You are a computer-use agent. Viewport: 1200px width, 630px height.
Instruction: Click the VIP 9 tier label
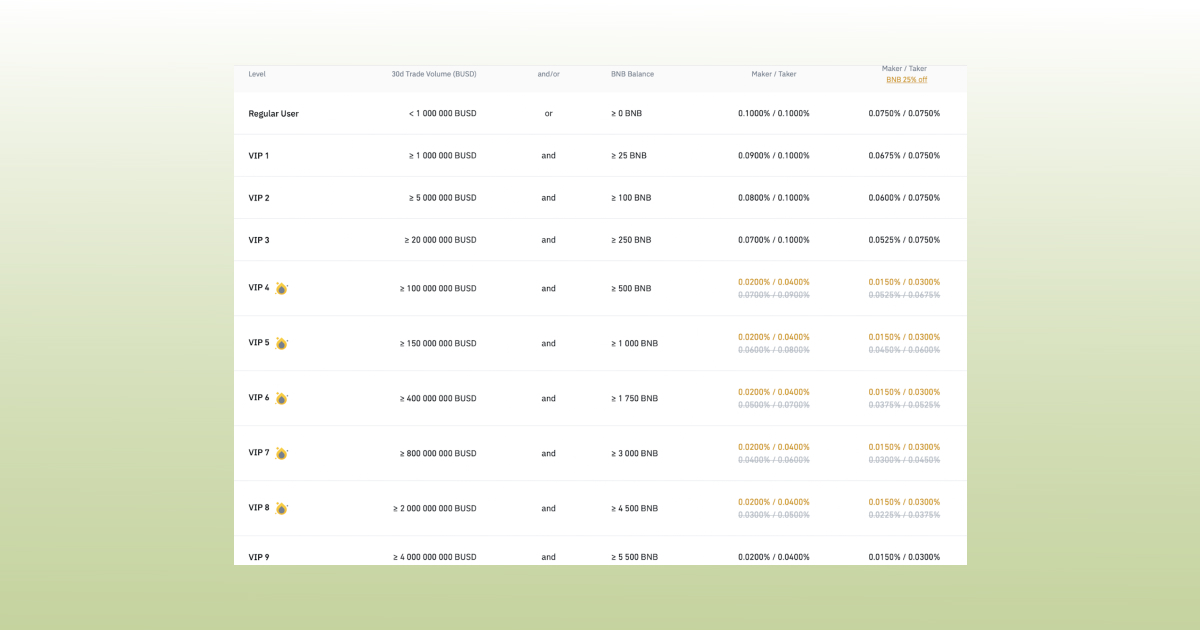point(259,557)
